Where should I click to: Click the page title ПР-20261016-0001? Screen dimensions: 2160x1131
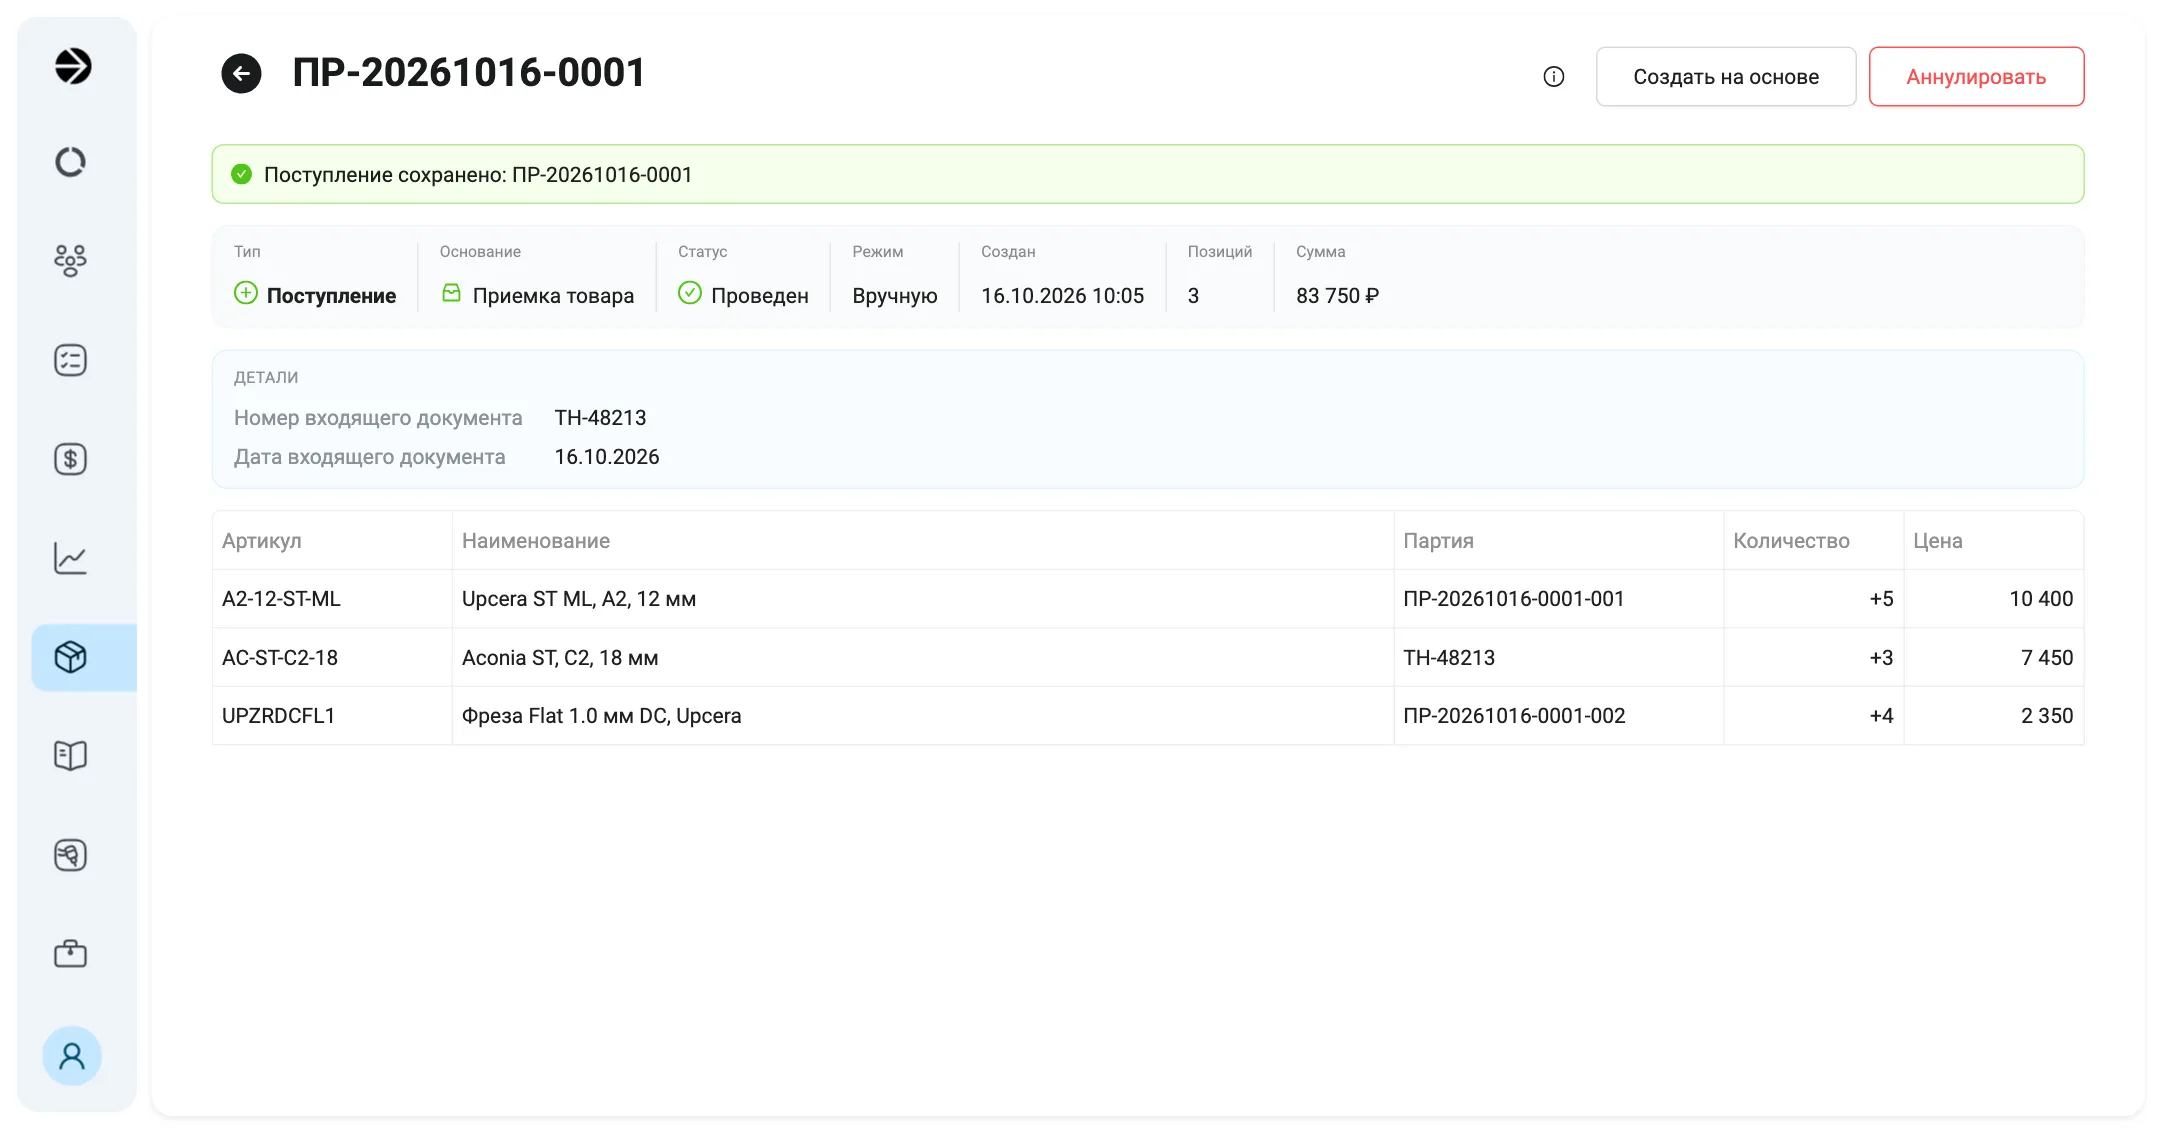(x=469, y=73)
